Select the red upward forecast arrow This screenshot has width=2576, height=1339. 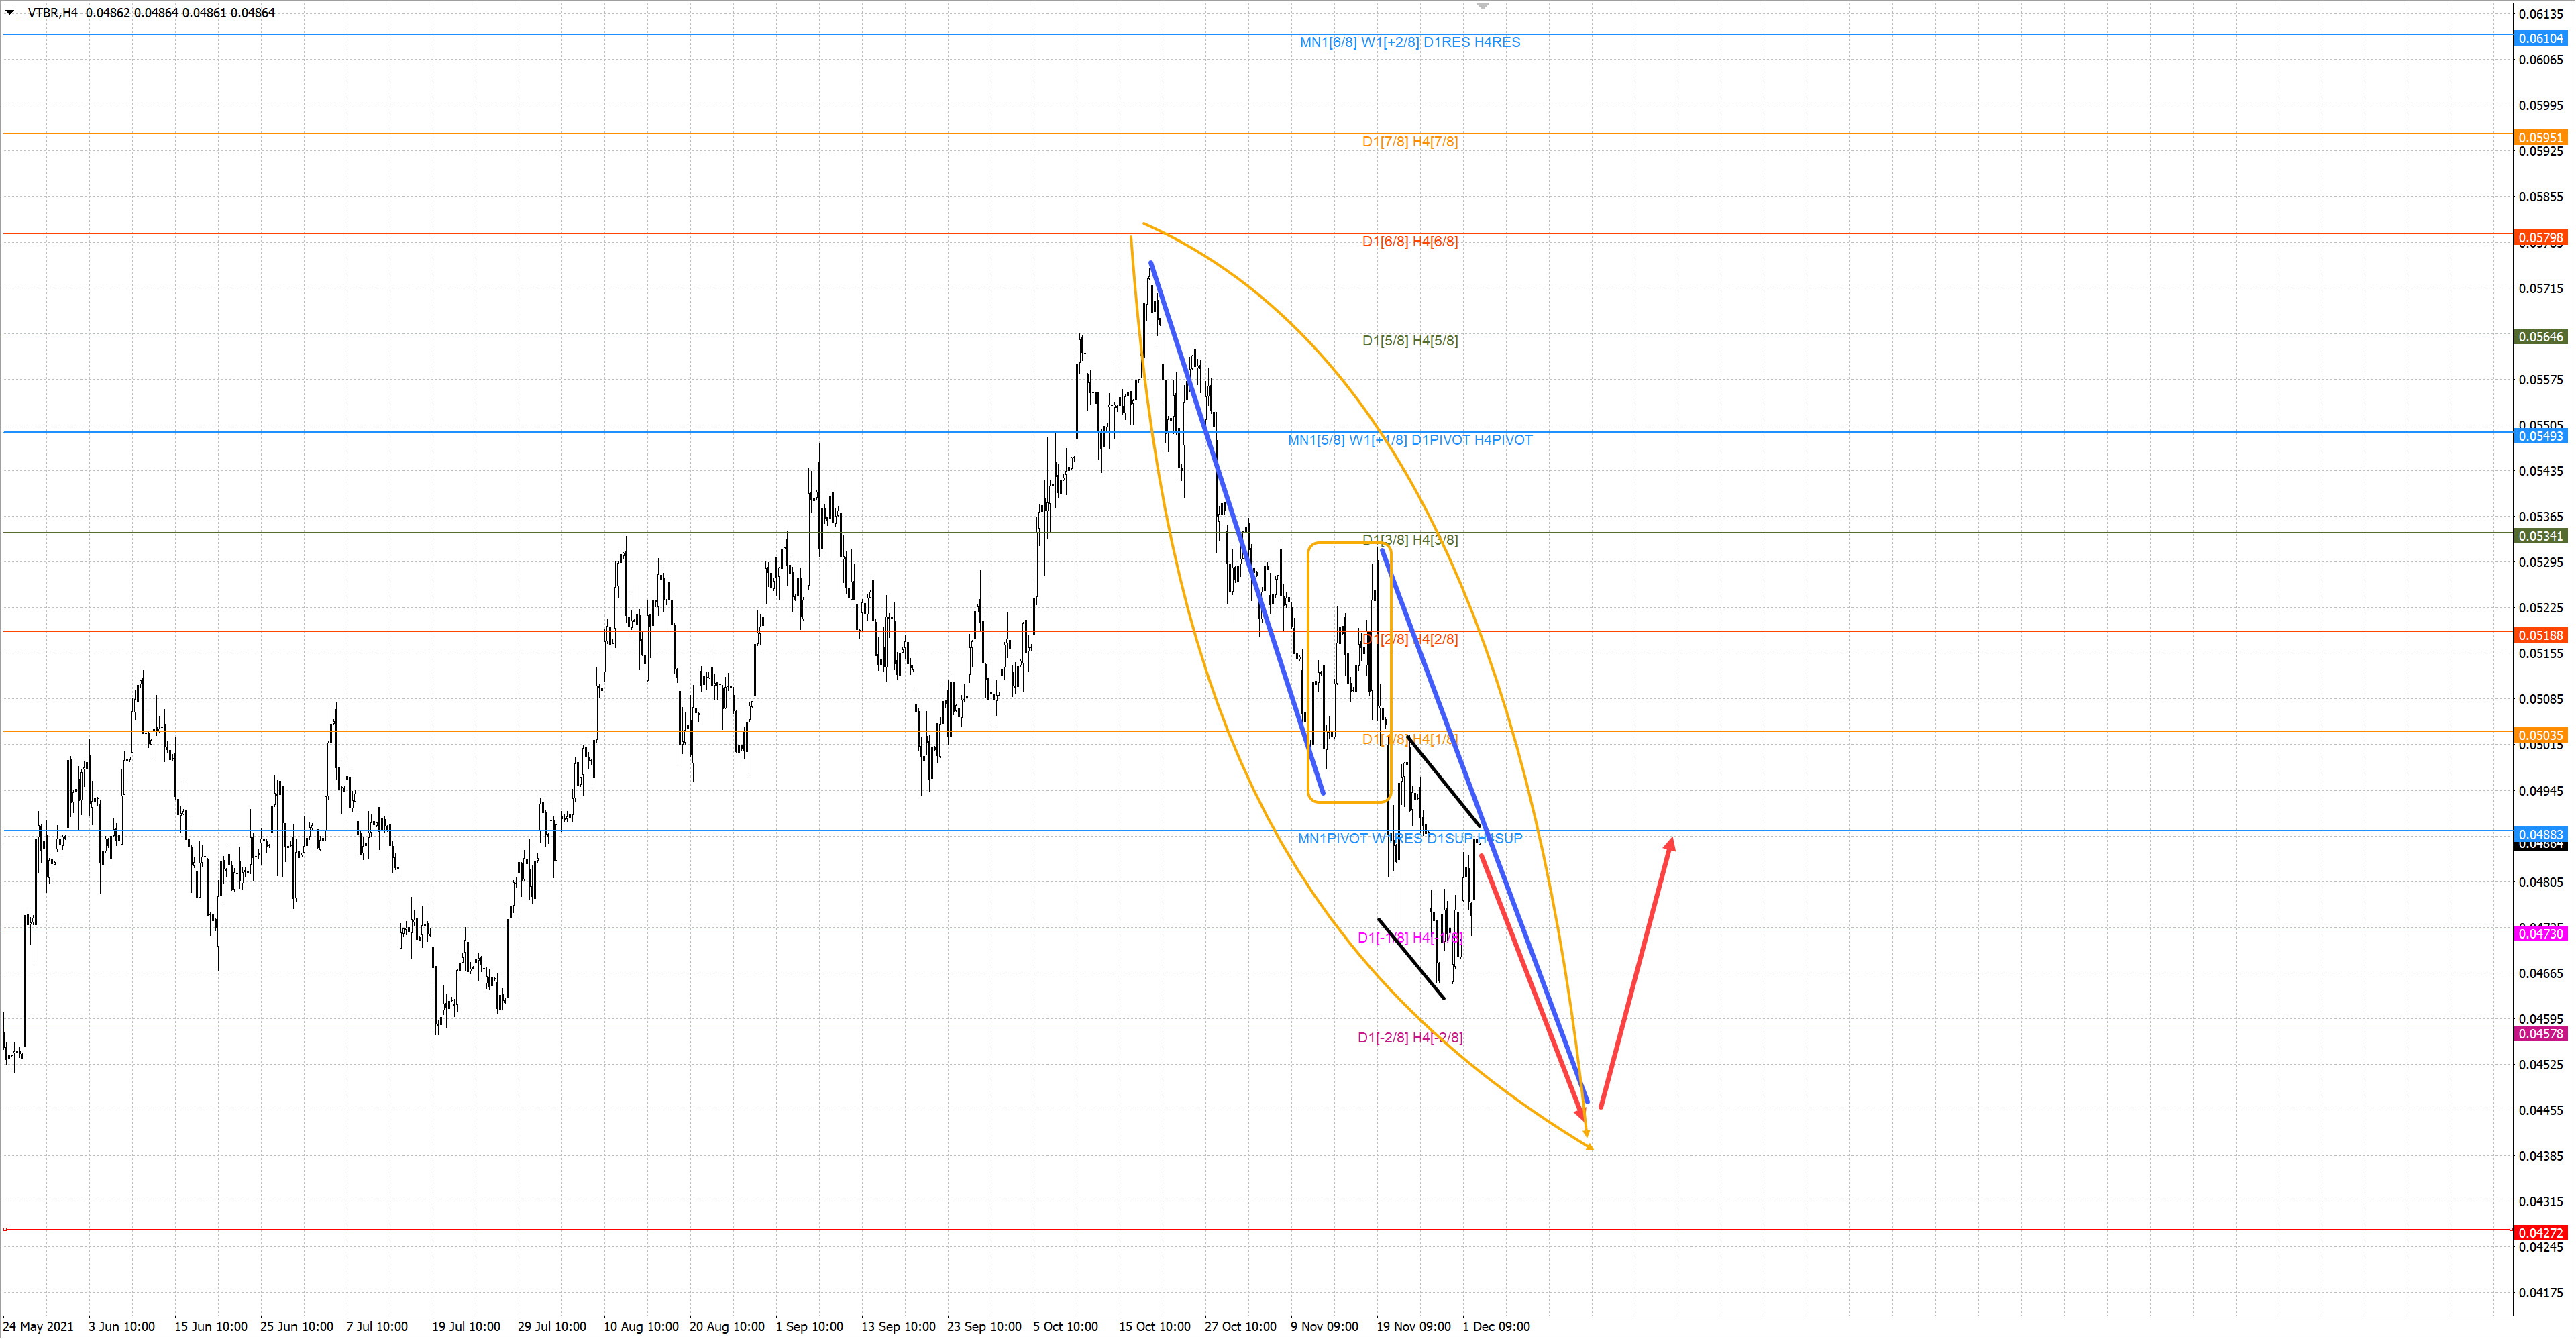click(1636, 972)
